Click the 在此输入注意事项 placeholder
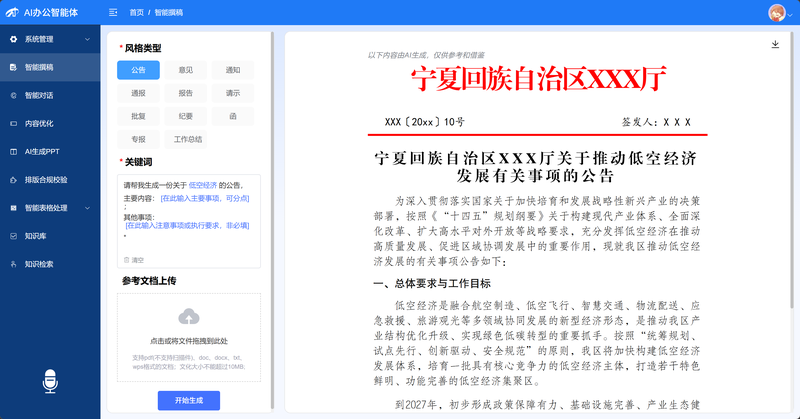 (x=187, y=225)
